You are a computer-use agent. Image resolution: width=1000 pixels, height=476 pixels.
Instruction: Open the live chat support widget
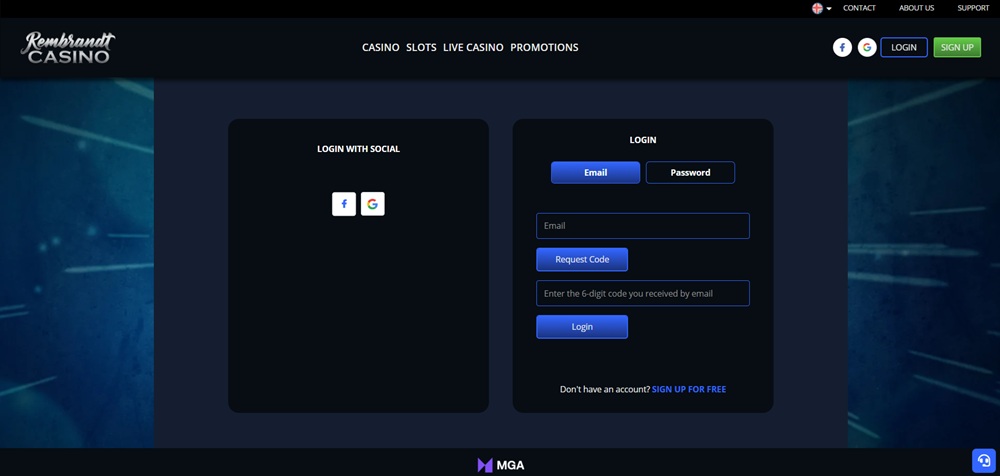[x=983, y=461]
